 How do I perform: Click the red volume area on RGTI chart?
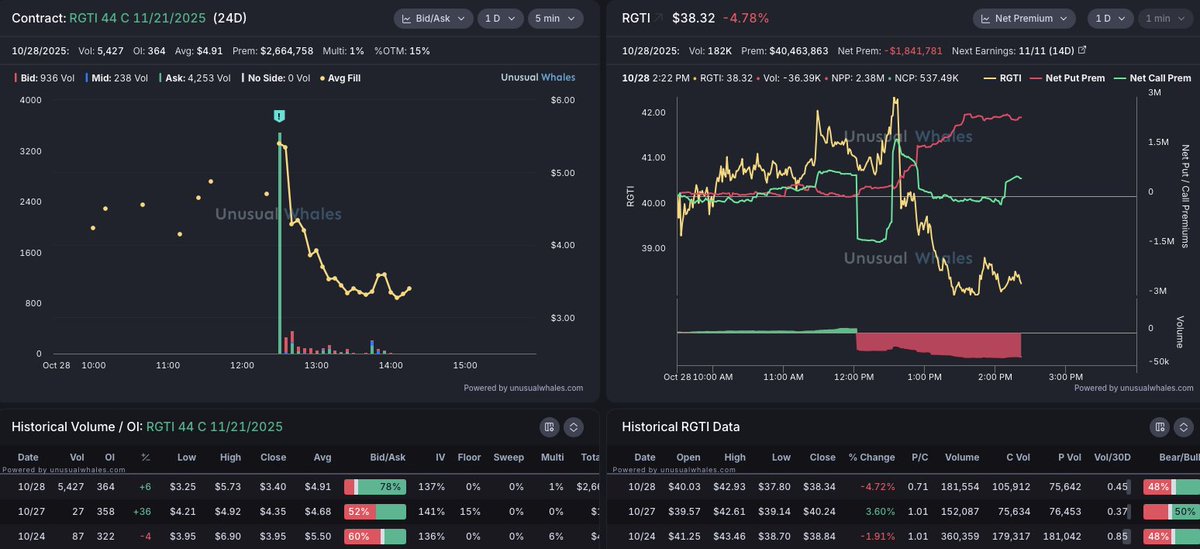click(938, 344)
